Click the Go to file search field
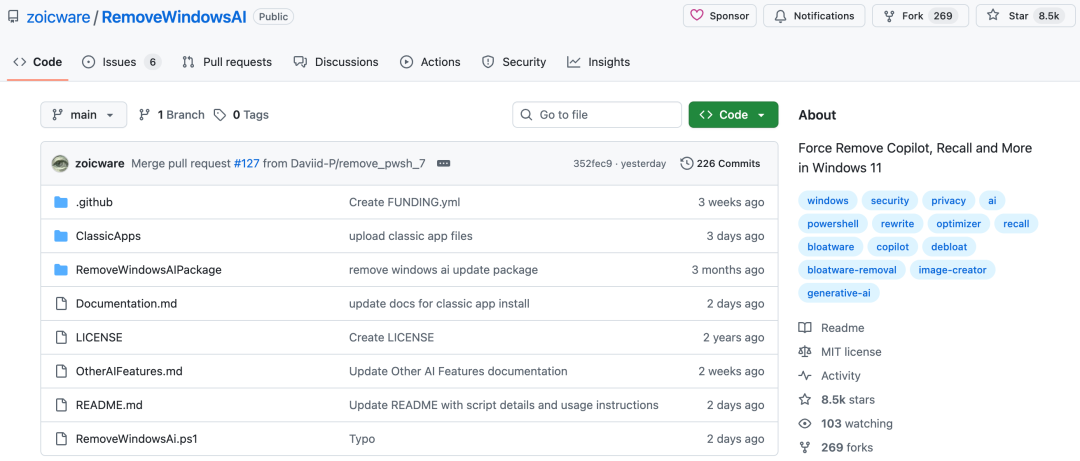The image size is (1080, 461). [597, 115]
